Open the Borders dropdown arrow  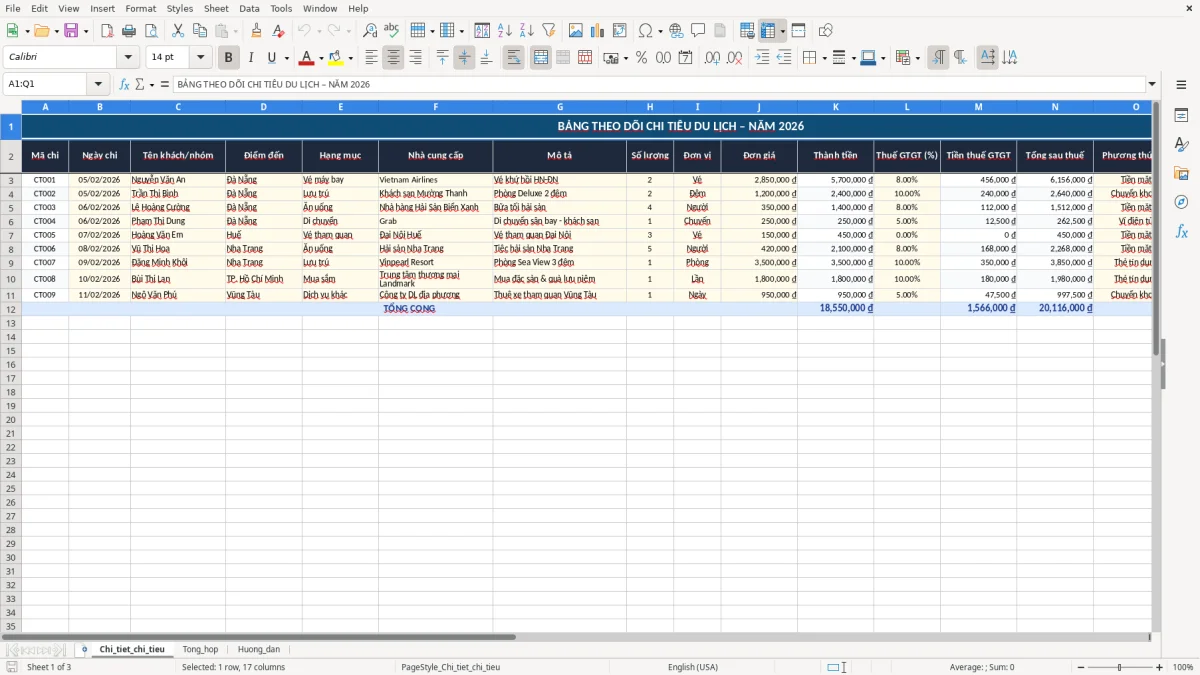824,58
